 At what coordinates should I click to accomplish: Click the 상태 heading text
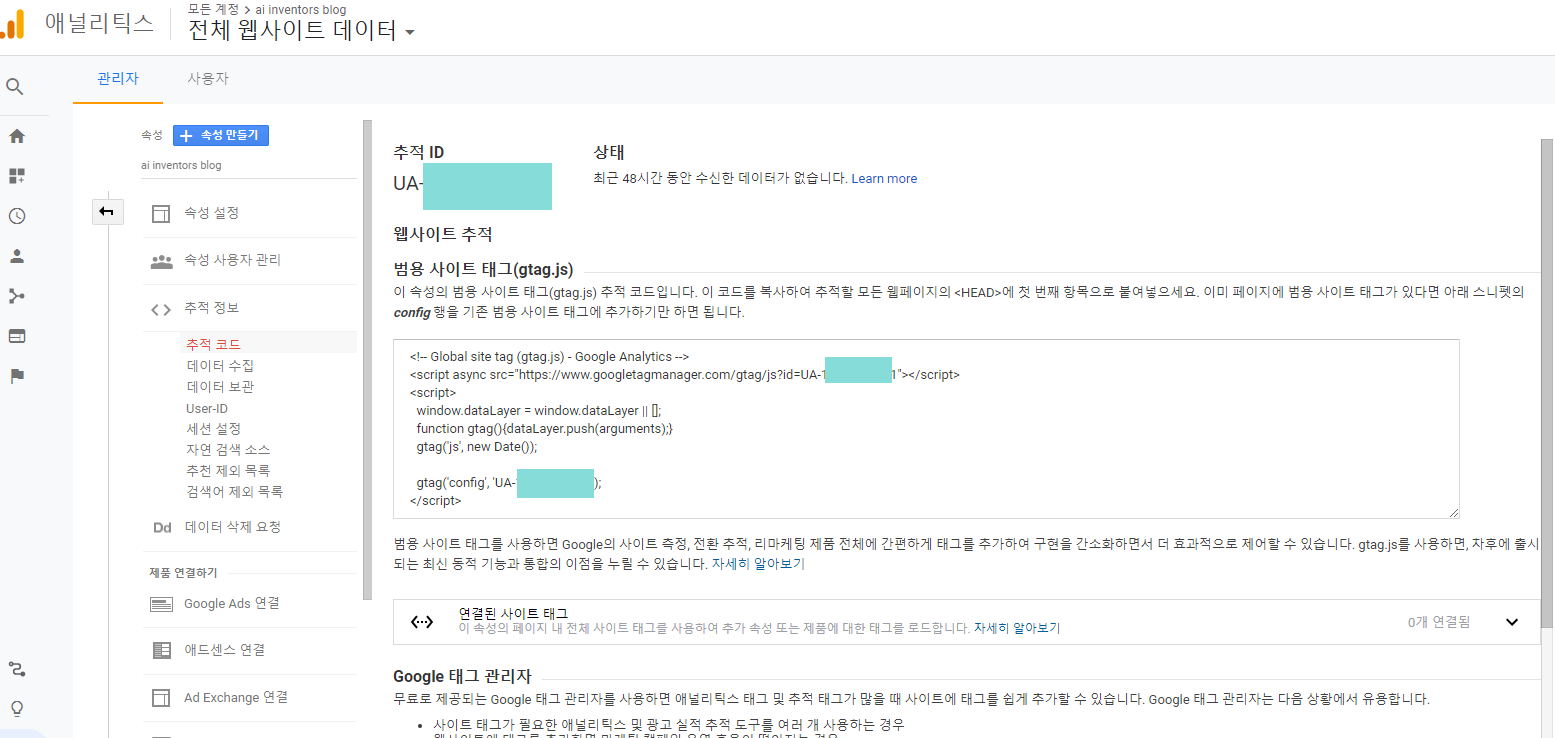pyautogui.click(x=609, y=152)
